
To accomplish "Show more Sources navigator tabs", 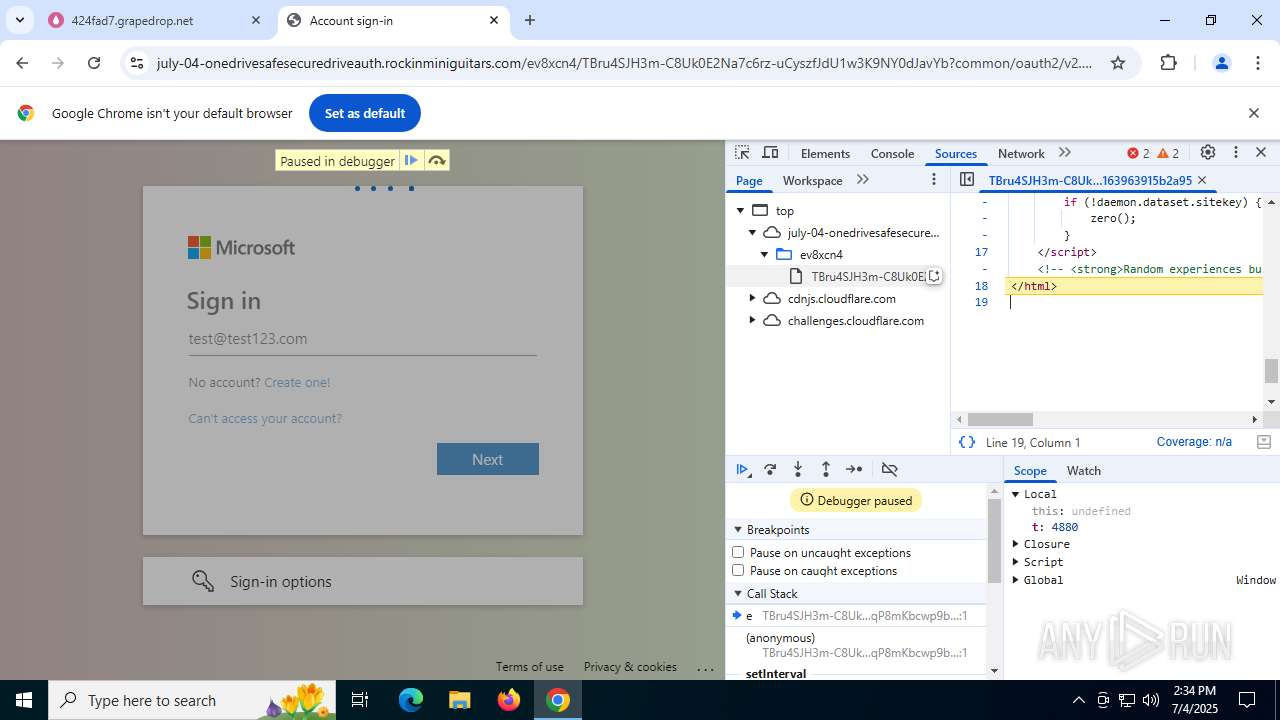I will click(863, 180).
